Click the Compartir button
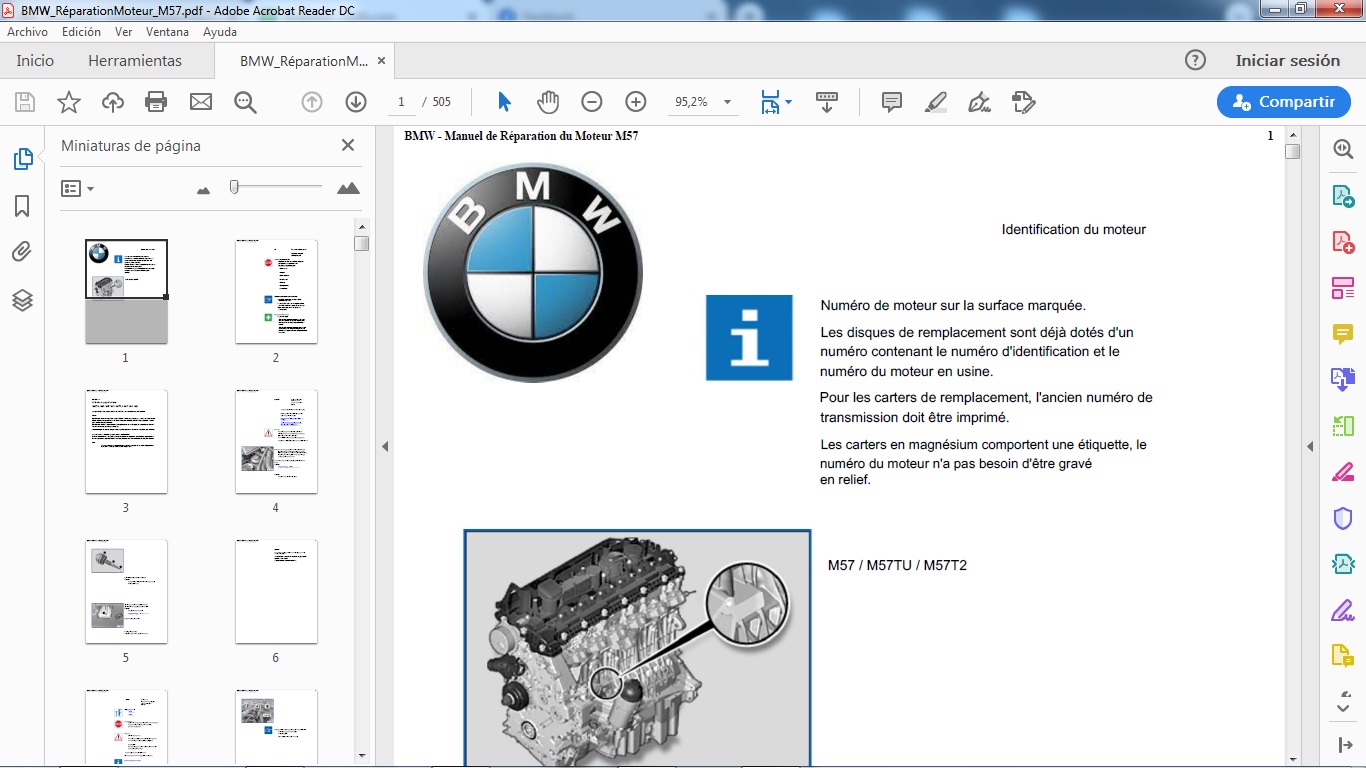Viewport: 1366px width, 768px height. (1283, 101)
